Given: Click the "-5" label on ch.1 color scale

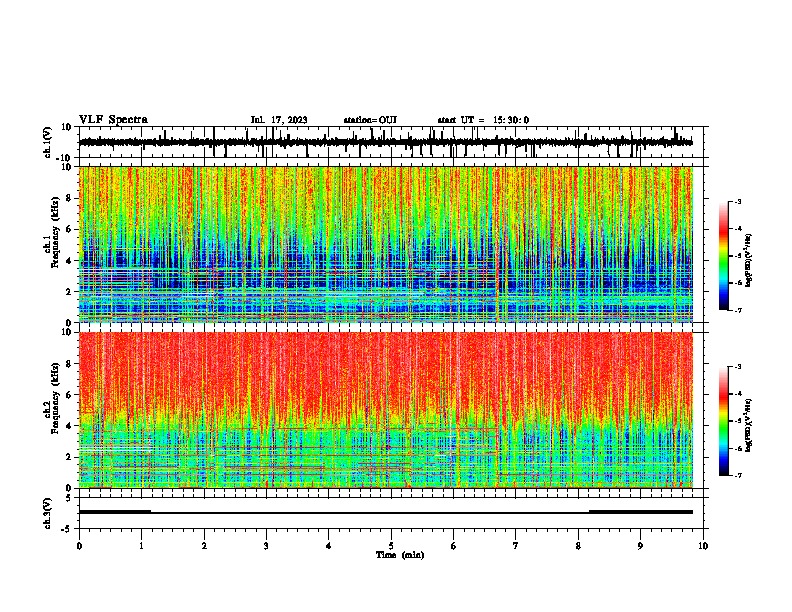Looking at the screenshot, I should (x=737, y=256).
